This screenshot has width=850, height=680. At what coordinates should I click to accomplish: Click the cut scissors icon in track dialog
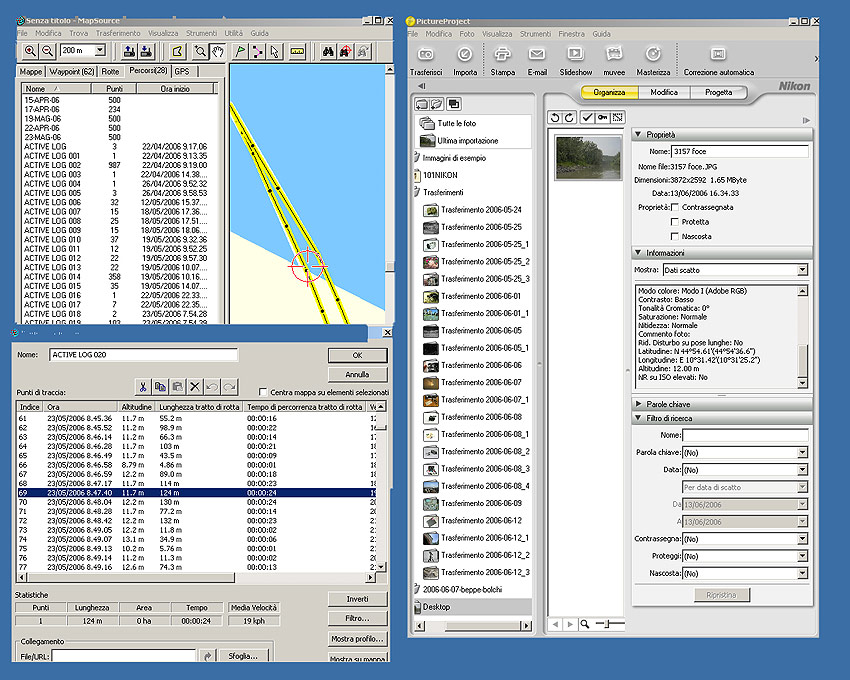coord(143,387)
